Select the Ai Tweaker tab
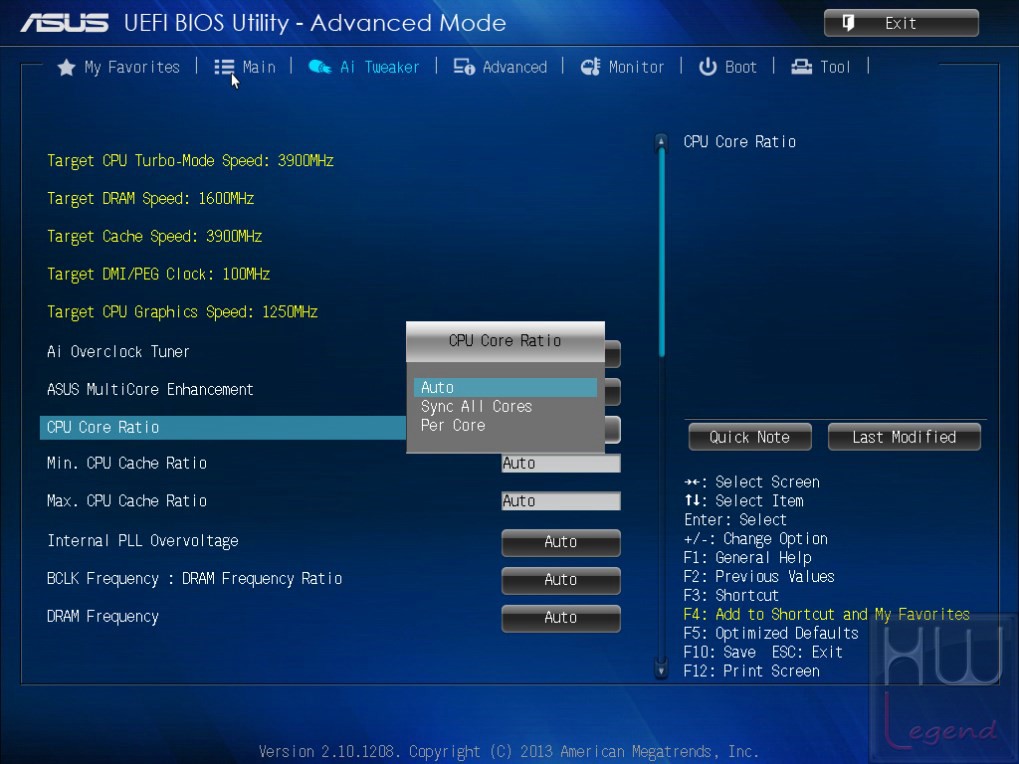This screenshot has width=1019, height=764. 364,67
